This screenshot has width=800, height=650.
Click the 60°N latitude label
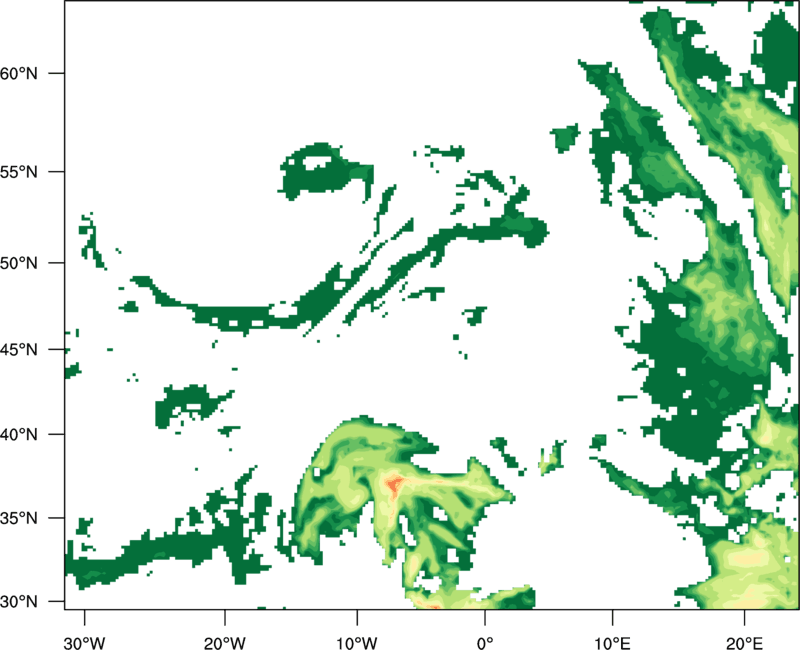[x=18, y=73]
